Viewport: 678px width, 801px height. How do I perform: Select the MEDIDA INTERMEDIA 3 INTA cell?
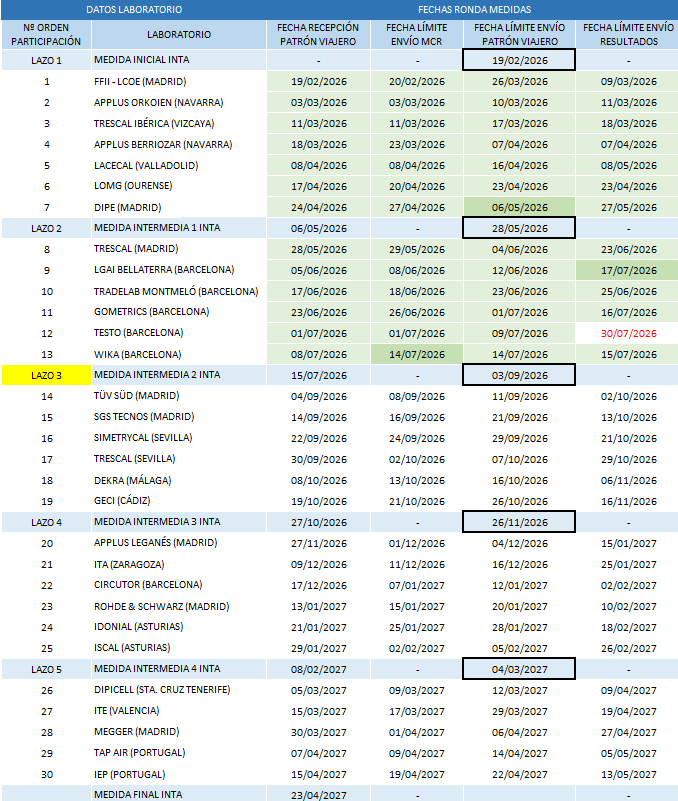(179, 522)
